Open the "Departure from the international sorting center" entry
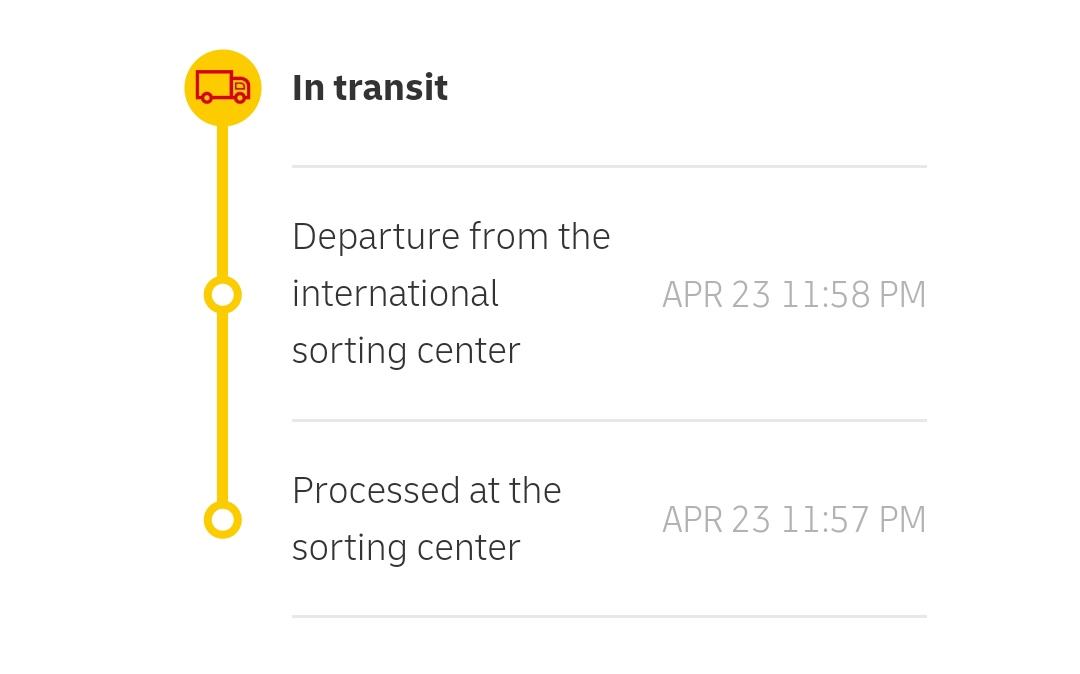 (x=450, y=294)
